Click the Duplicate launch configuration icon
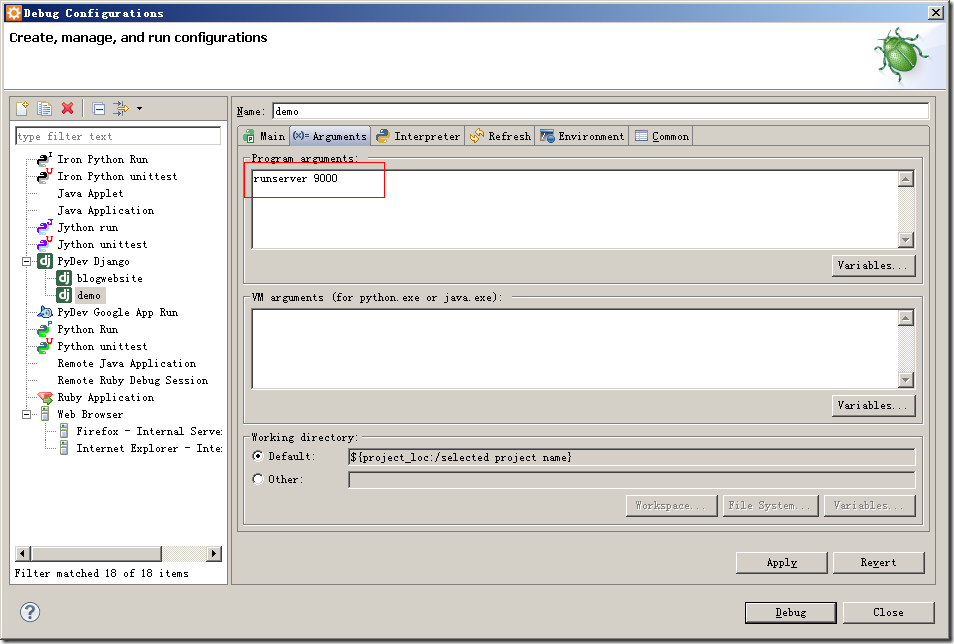This screenshot has height=644, width=954. tap(44, 108)
